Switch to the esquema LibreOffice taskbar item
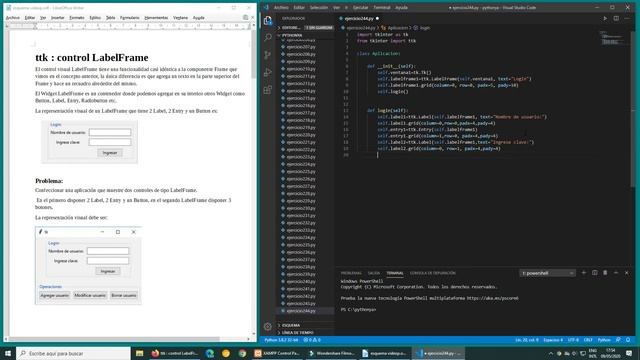Viewport: 640px width, 360px height. tap(386, 353)
